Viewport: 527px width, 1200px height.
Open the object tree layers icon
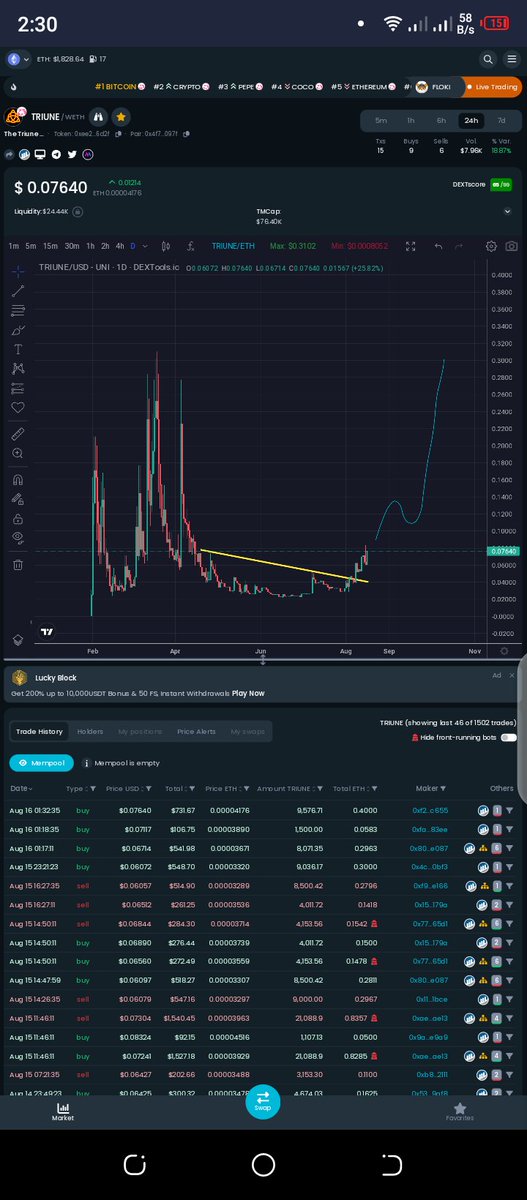18,640
